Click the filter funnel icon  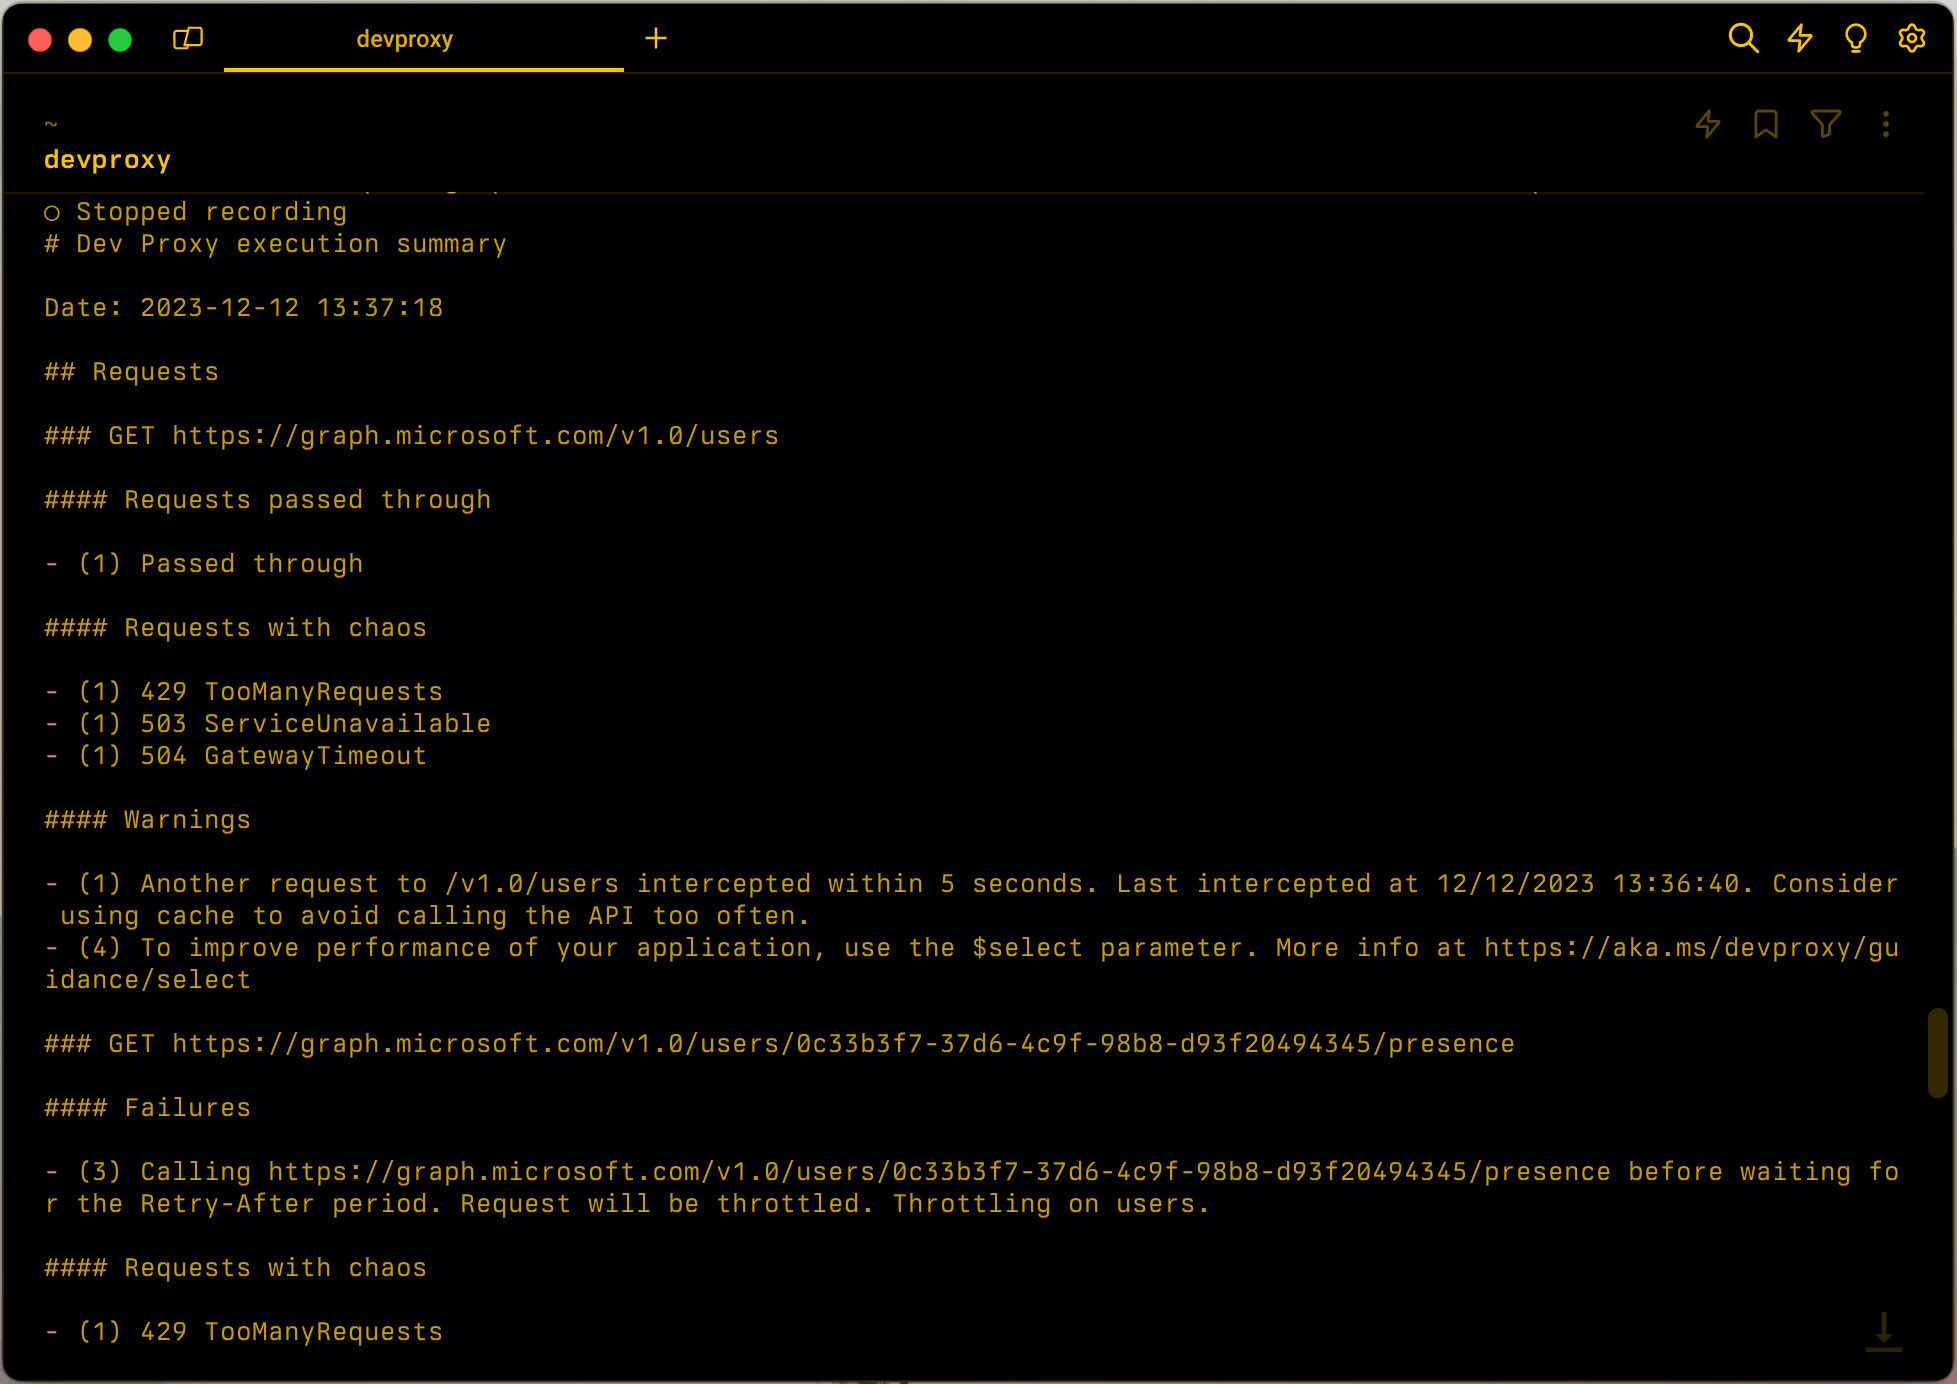[x=1826, y=124]
